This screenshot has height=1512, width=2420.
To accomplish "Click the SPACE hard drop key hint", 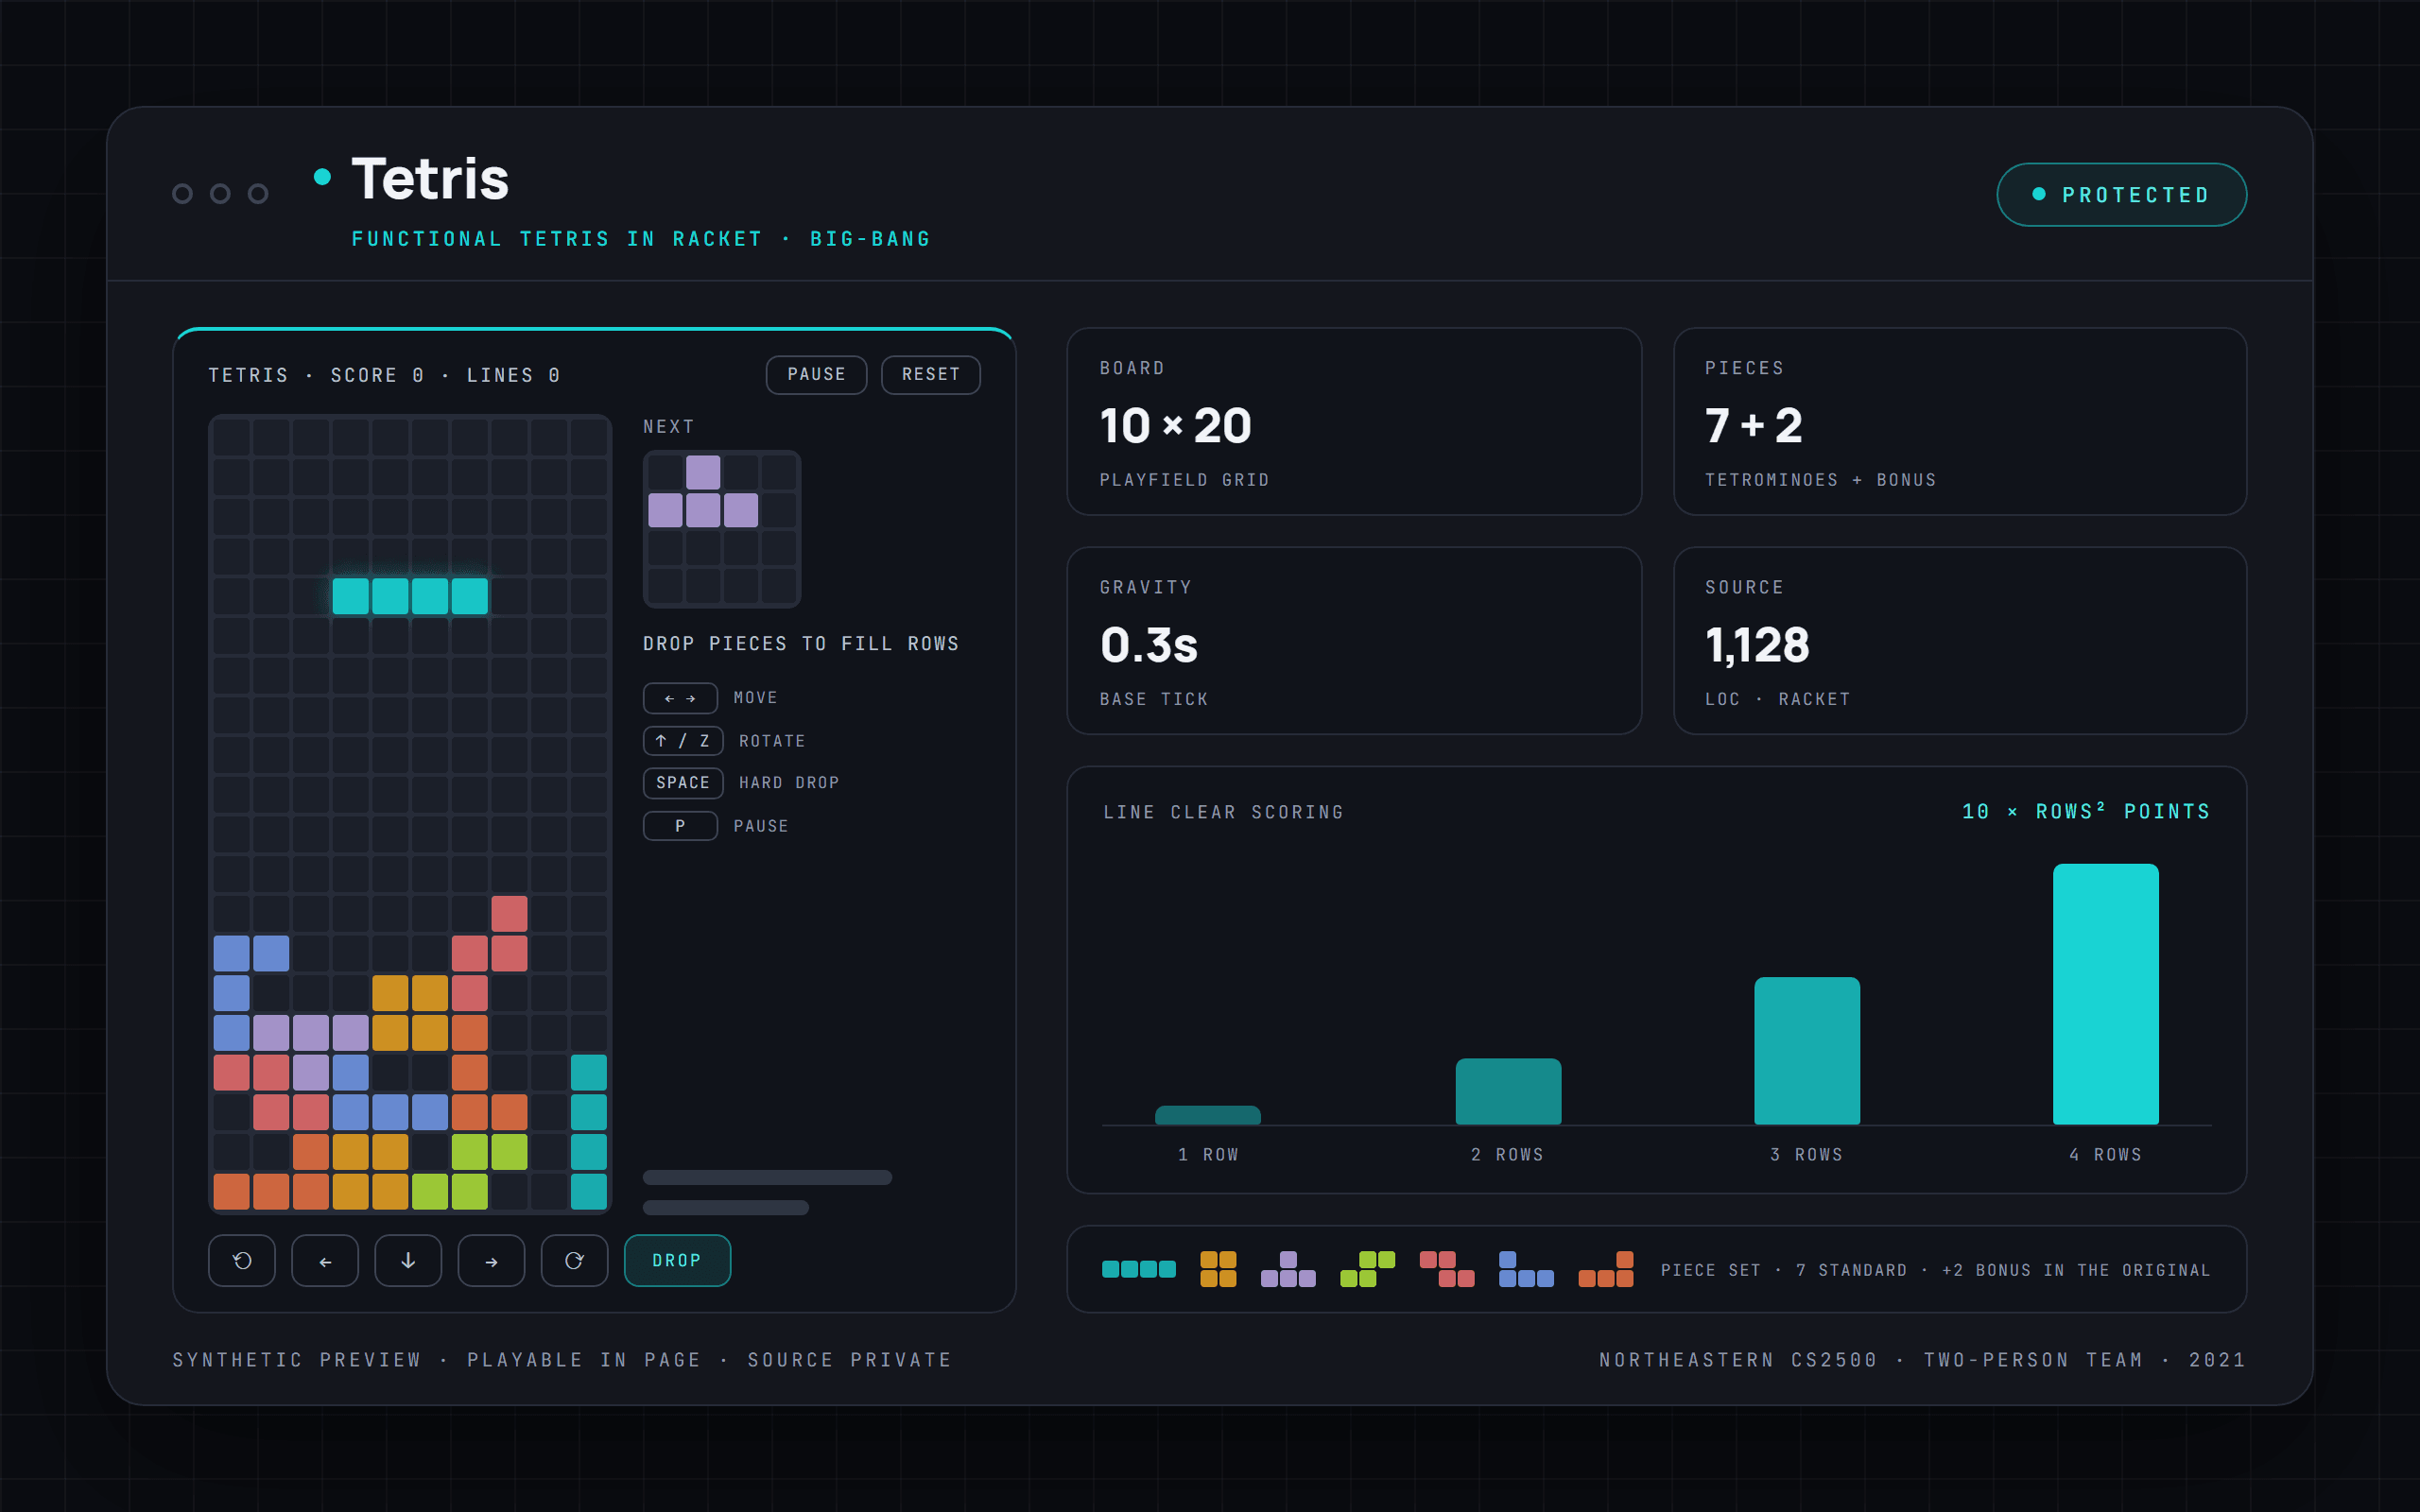I will coord(683,783).
